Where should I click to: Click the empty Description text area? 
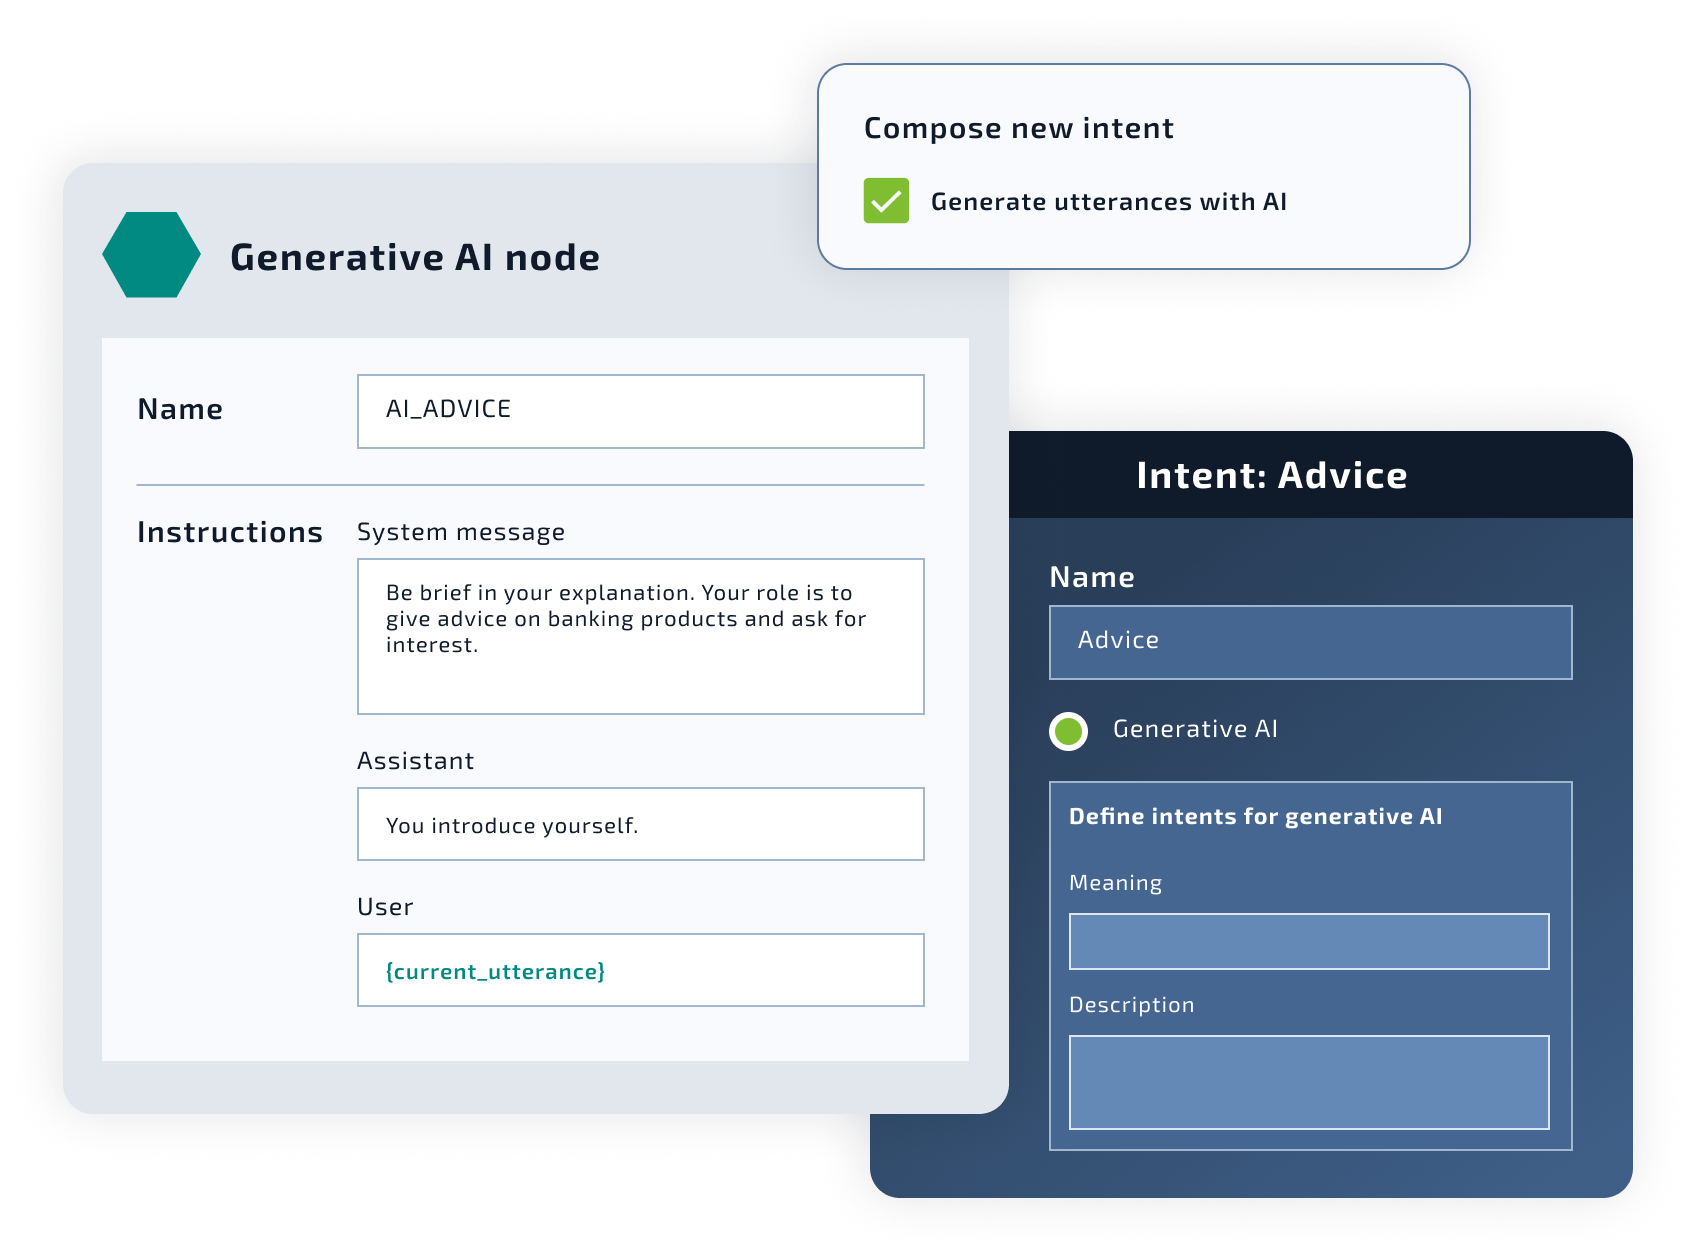[x=1309, y=1082]
